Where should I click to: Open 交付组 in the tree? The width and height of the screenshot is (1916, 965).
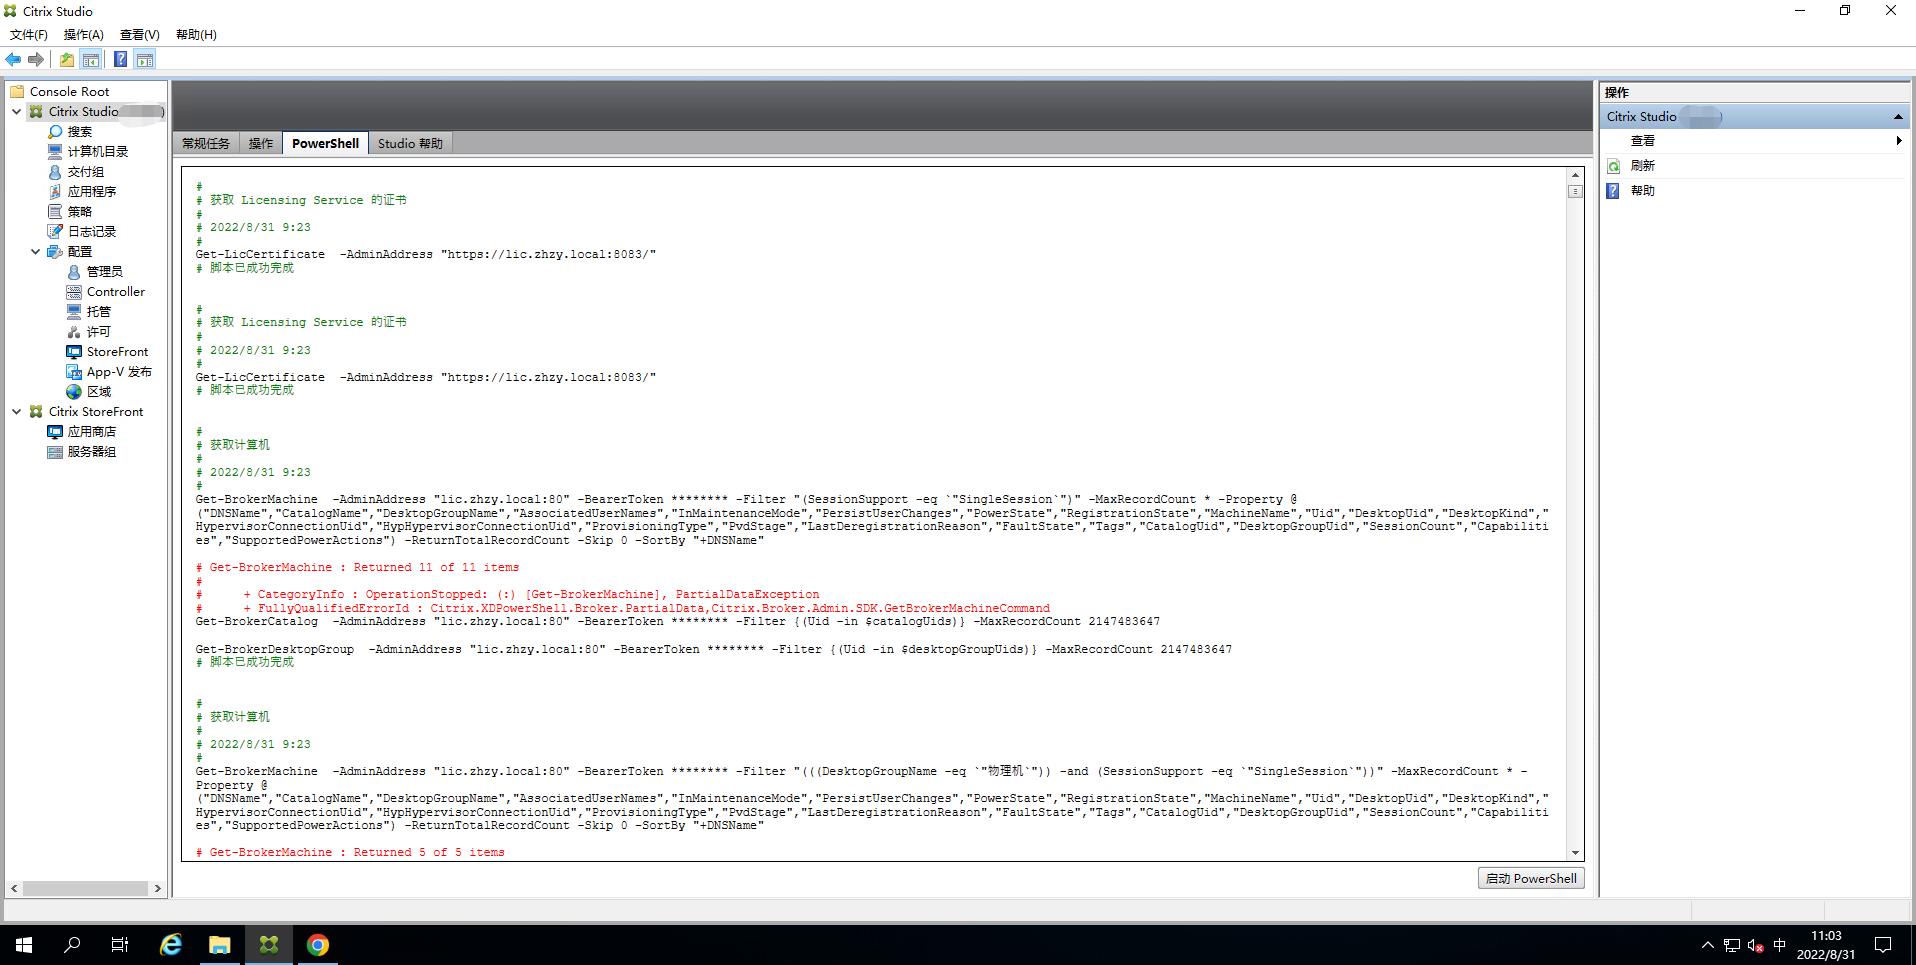(x=85, y=171)
